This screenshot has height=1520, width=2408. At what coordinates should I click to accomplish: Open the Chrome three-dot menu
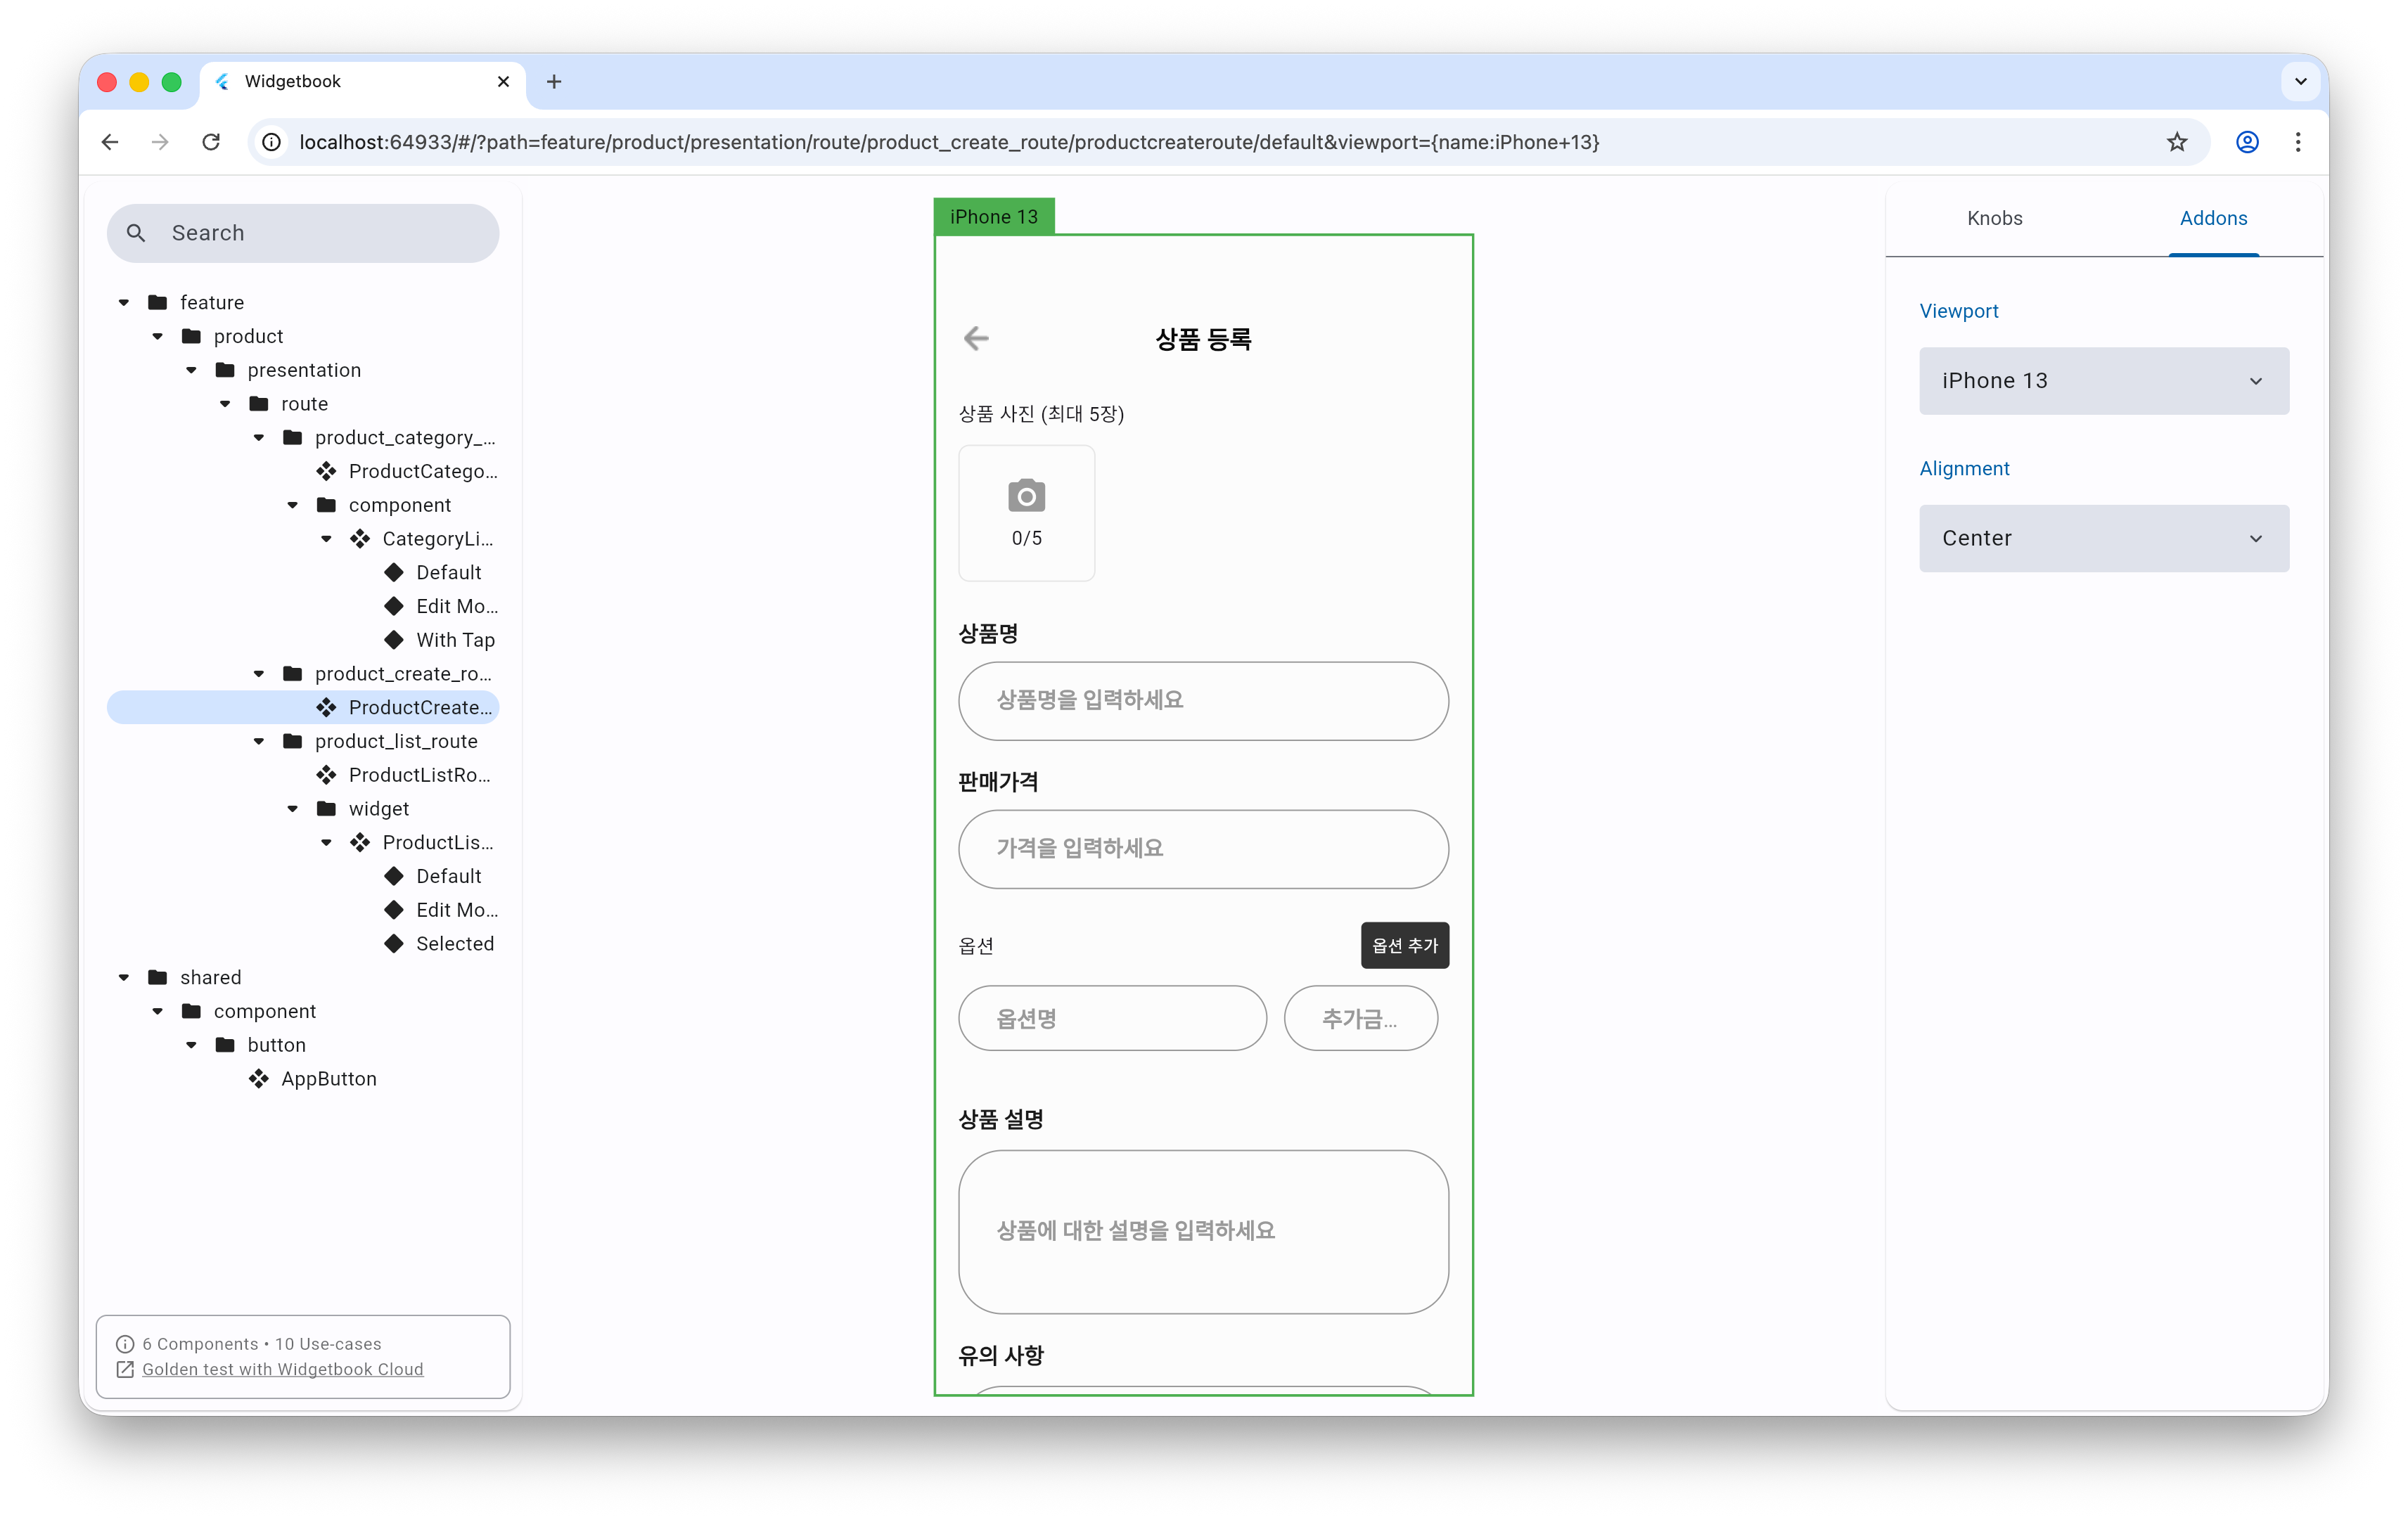(2298, 142)
